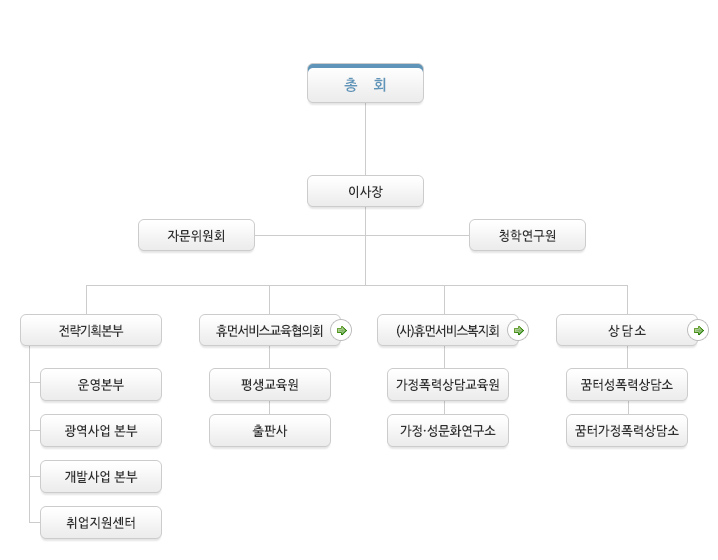The image size is (718, 560).
Task: Click the 상담소 label
Action: point(626,330)
